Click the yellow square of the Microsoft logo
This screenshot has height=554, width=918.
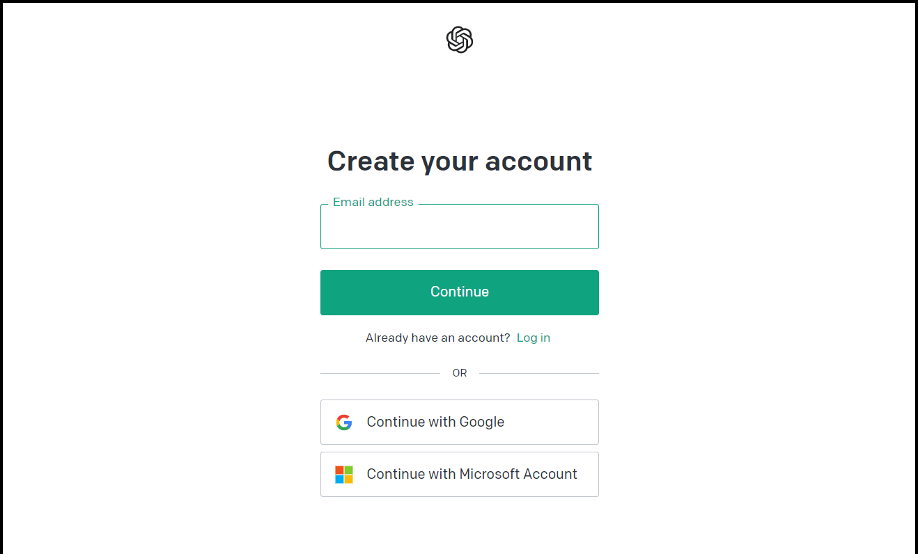[349, 479]
